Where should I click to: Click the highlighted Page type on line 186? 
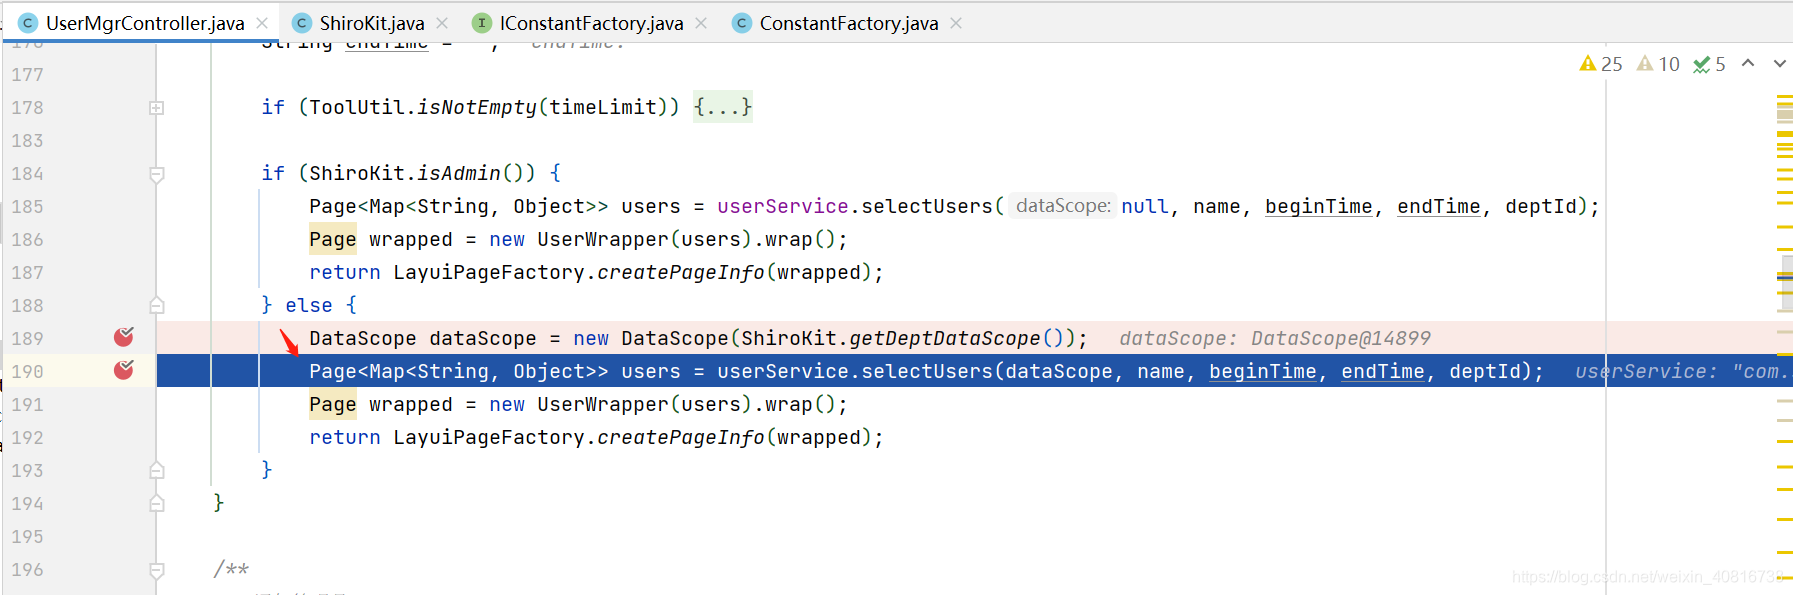pos(333,239)
